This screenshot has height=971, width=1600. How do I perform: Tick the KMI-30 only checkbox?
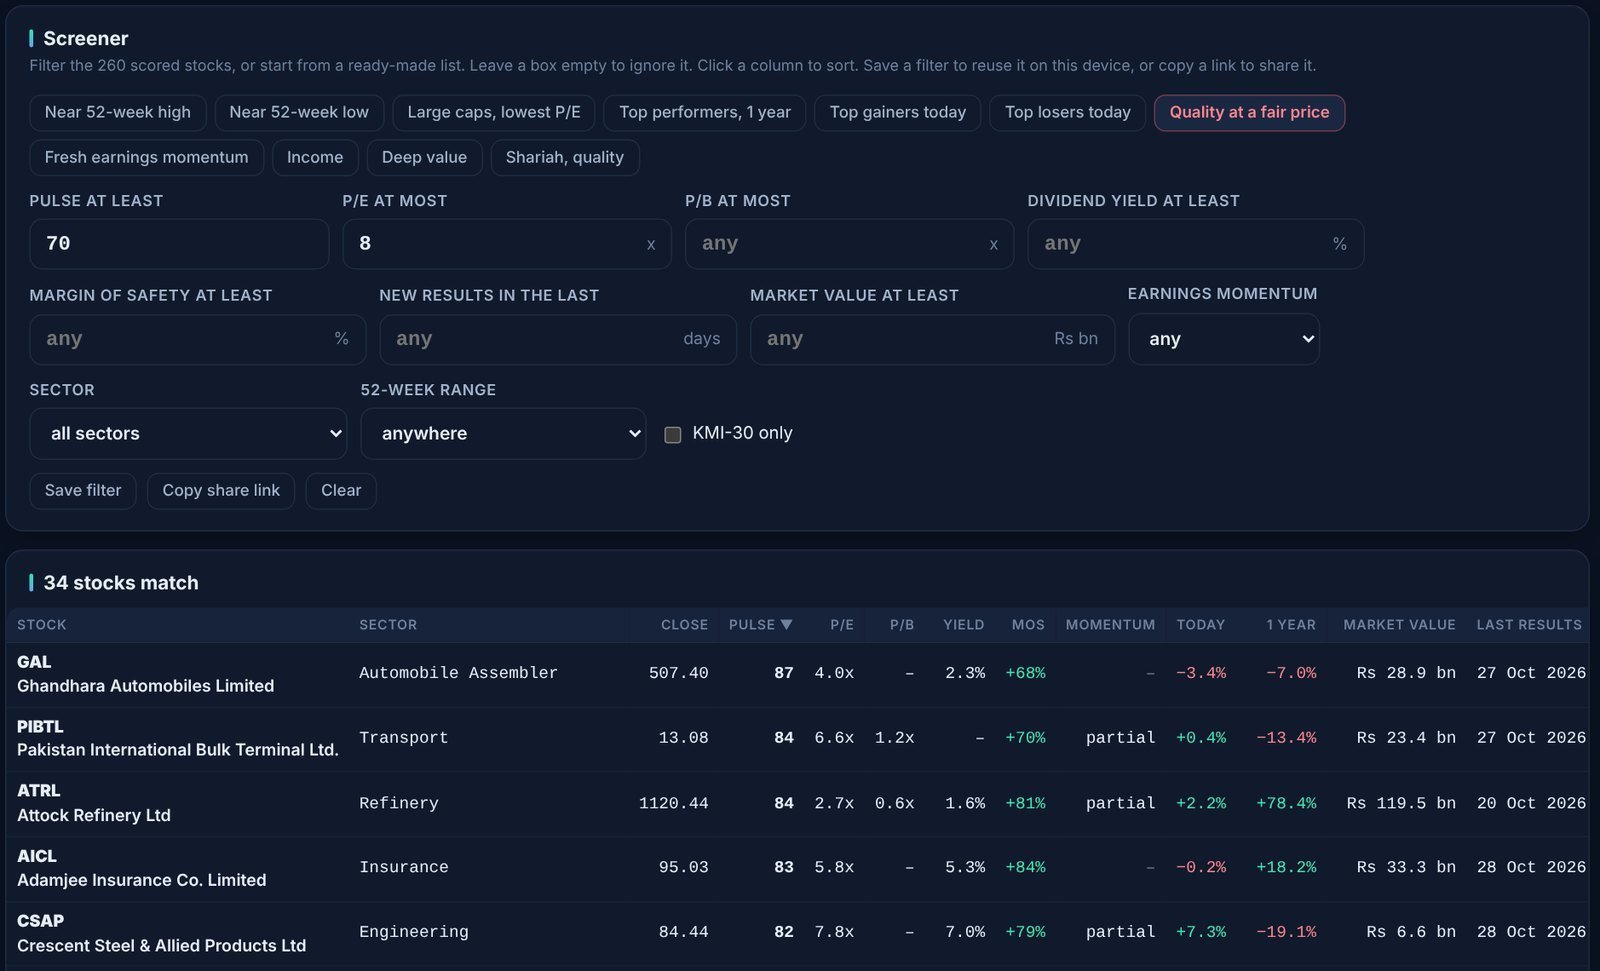pyautogui.click(x=673, y=434)
